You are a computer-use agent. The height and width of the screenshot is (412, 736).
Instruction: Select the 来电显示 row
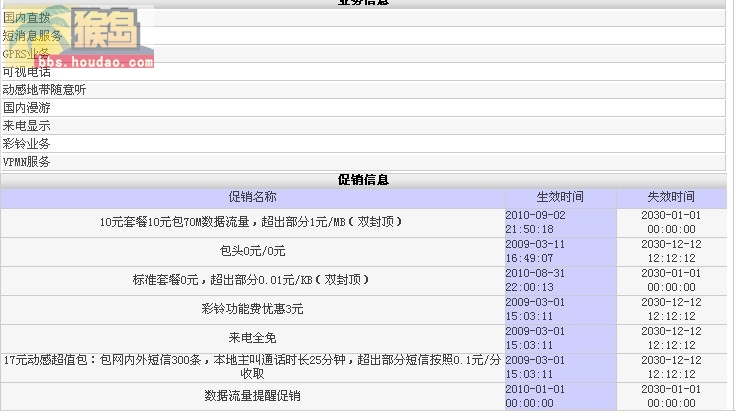tap(363, 126)
